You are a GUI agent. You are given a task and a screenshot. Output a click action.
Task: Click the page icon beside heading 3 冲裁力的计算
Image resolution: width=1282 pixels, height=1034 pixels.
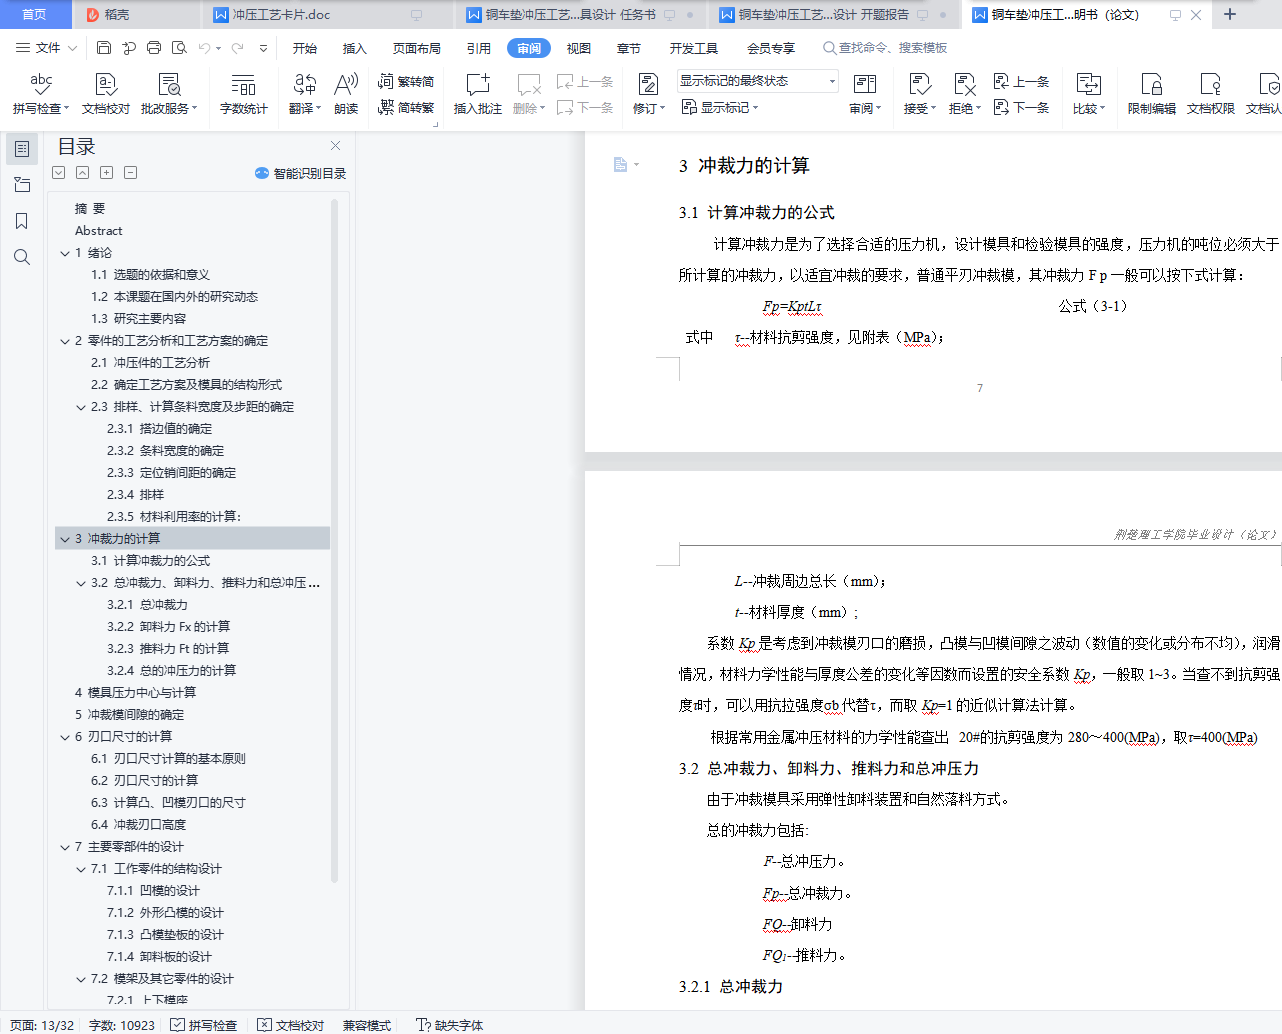tap(620, 164)
